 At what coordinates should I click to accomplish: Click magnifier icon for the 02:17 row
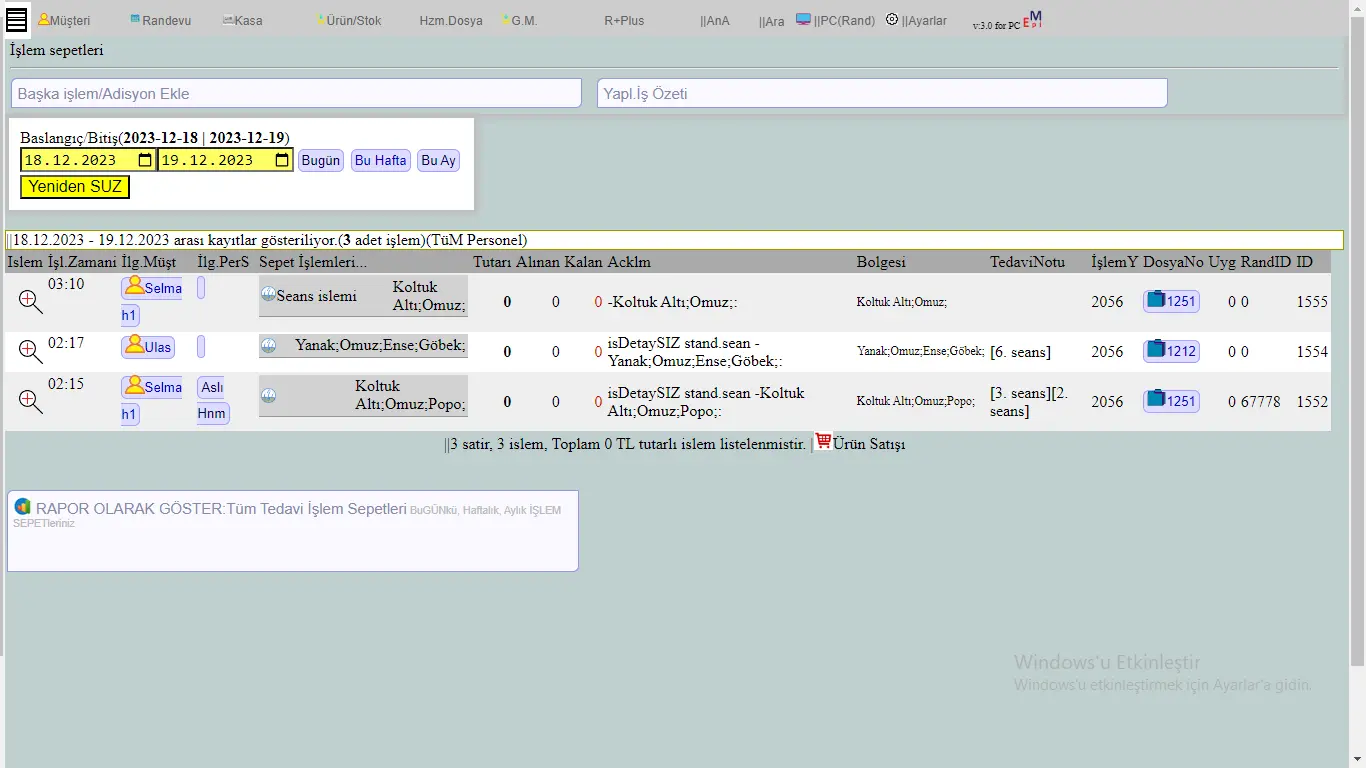coord(31,351)
